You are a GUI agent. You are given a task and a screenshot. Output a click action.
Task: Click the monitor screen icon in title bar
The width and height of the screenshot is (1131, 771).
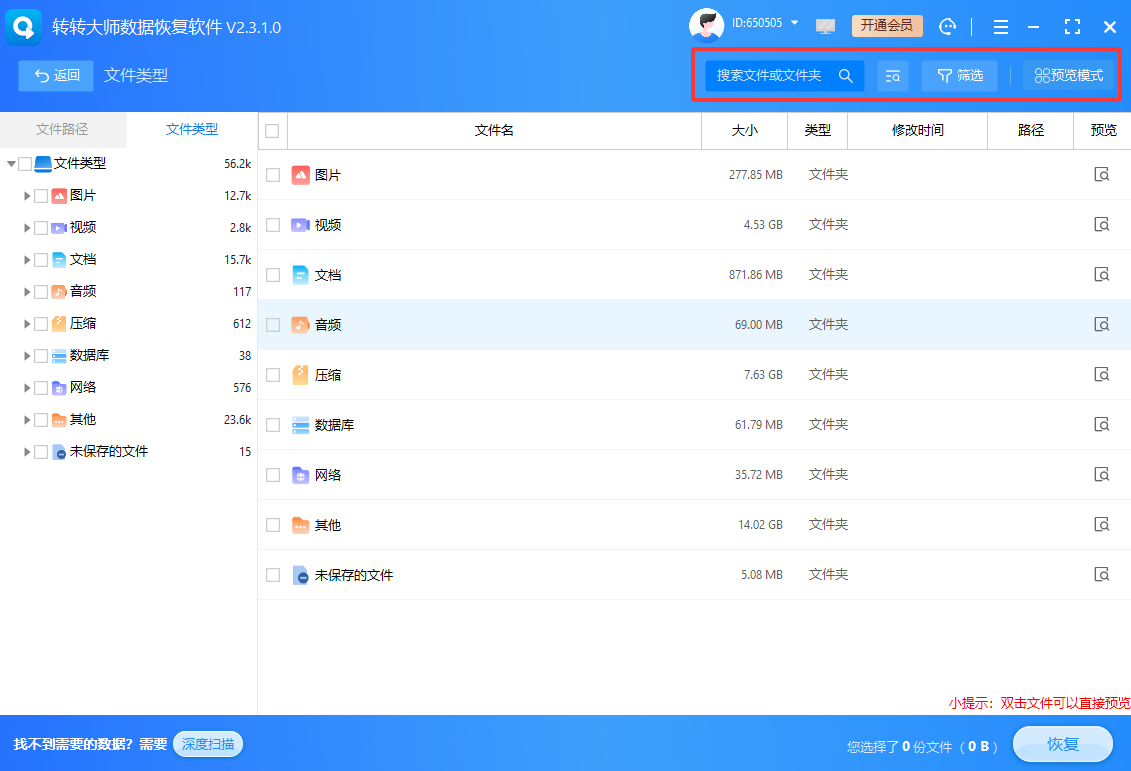[825, 27]
